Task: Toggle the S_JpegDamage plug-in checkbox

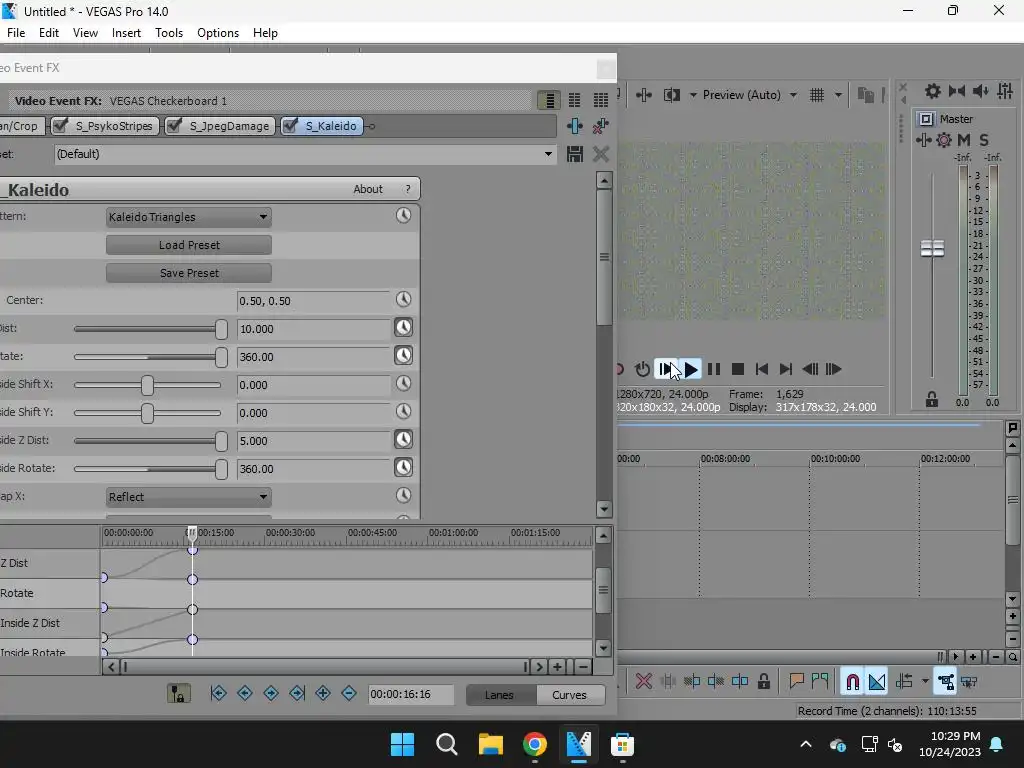Action: (x=174, y=125)
